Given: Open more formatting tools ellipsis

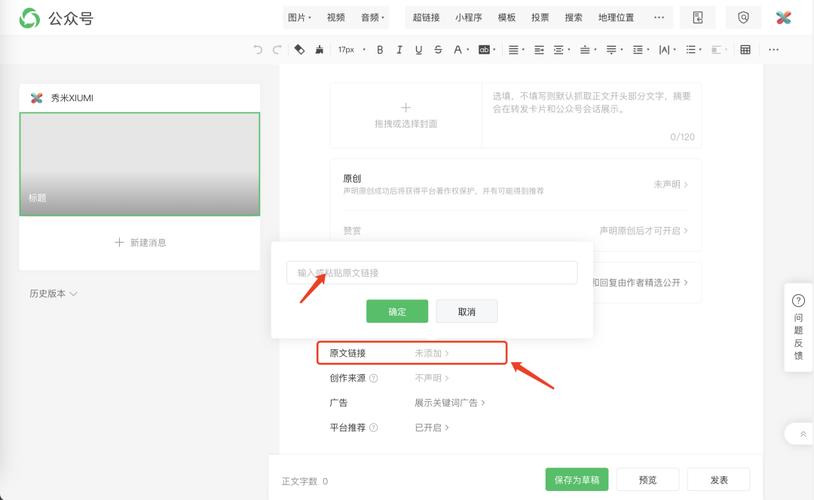Looking at the screenshot, I should point(774,50).
